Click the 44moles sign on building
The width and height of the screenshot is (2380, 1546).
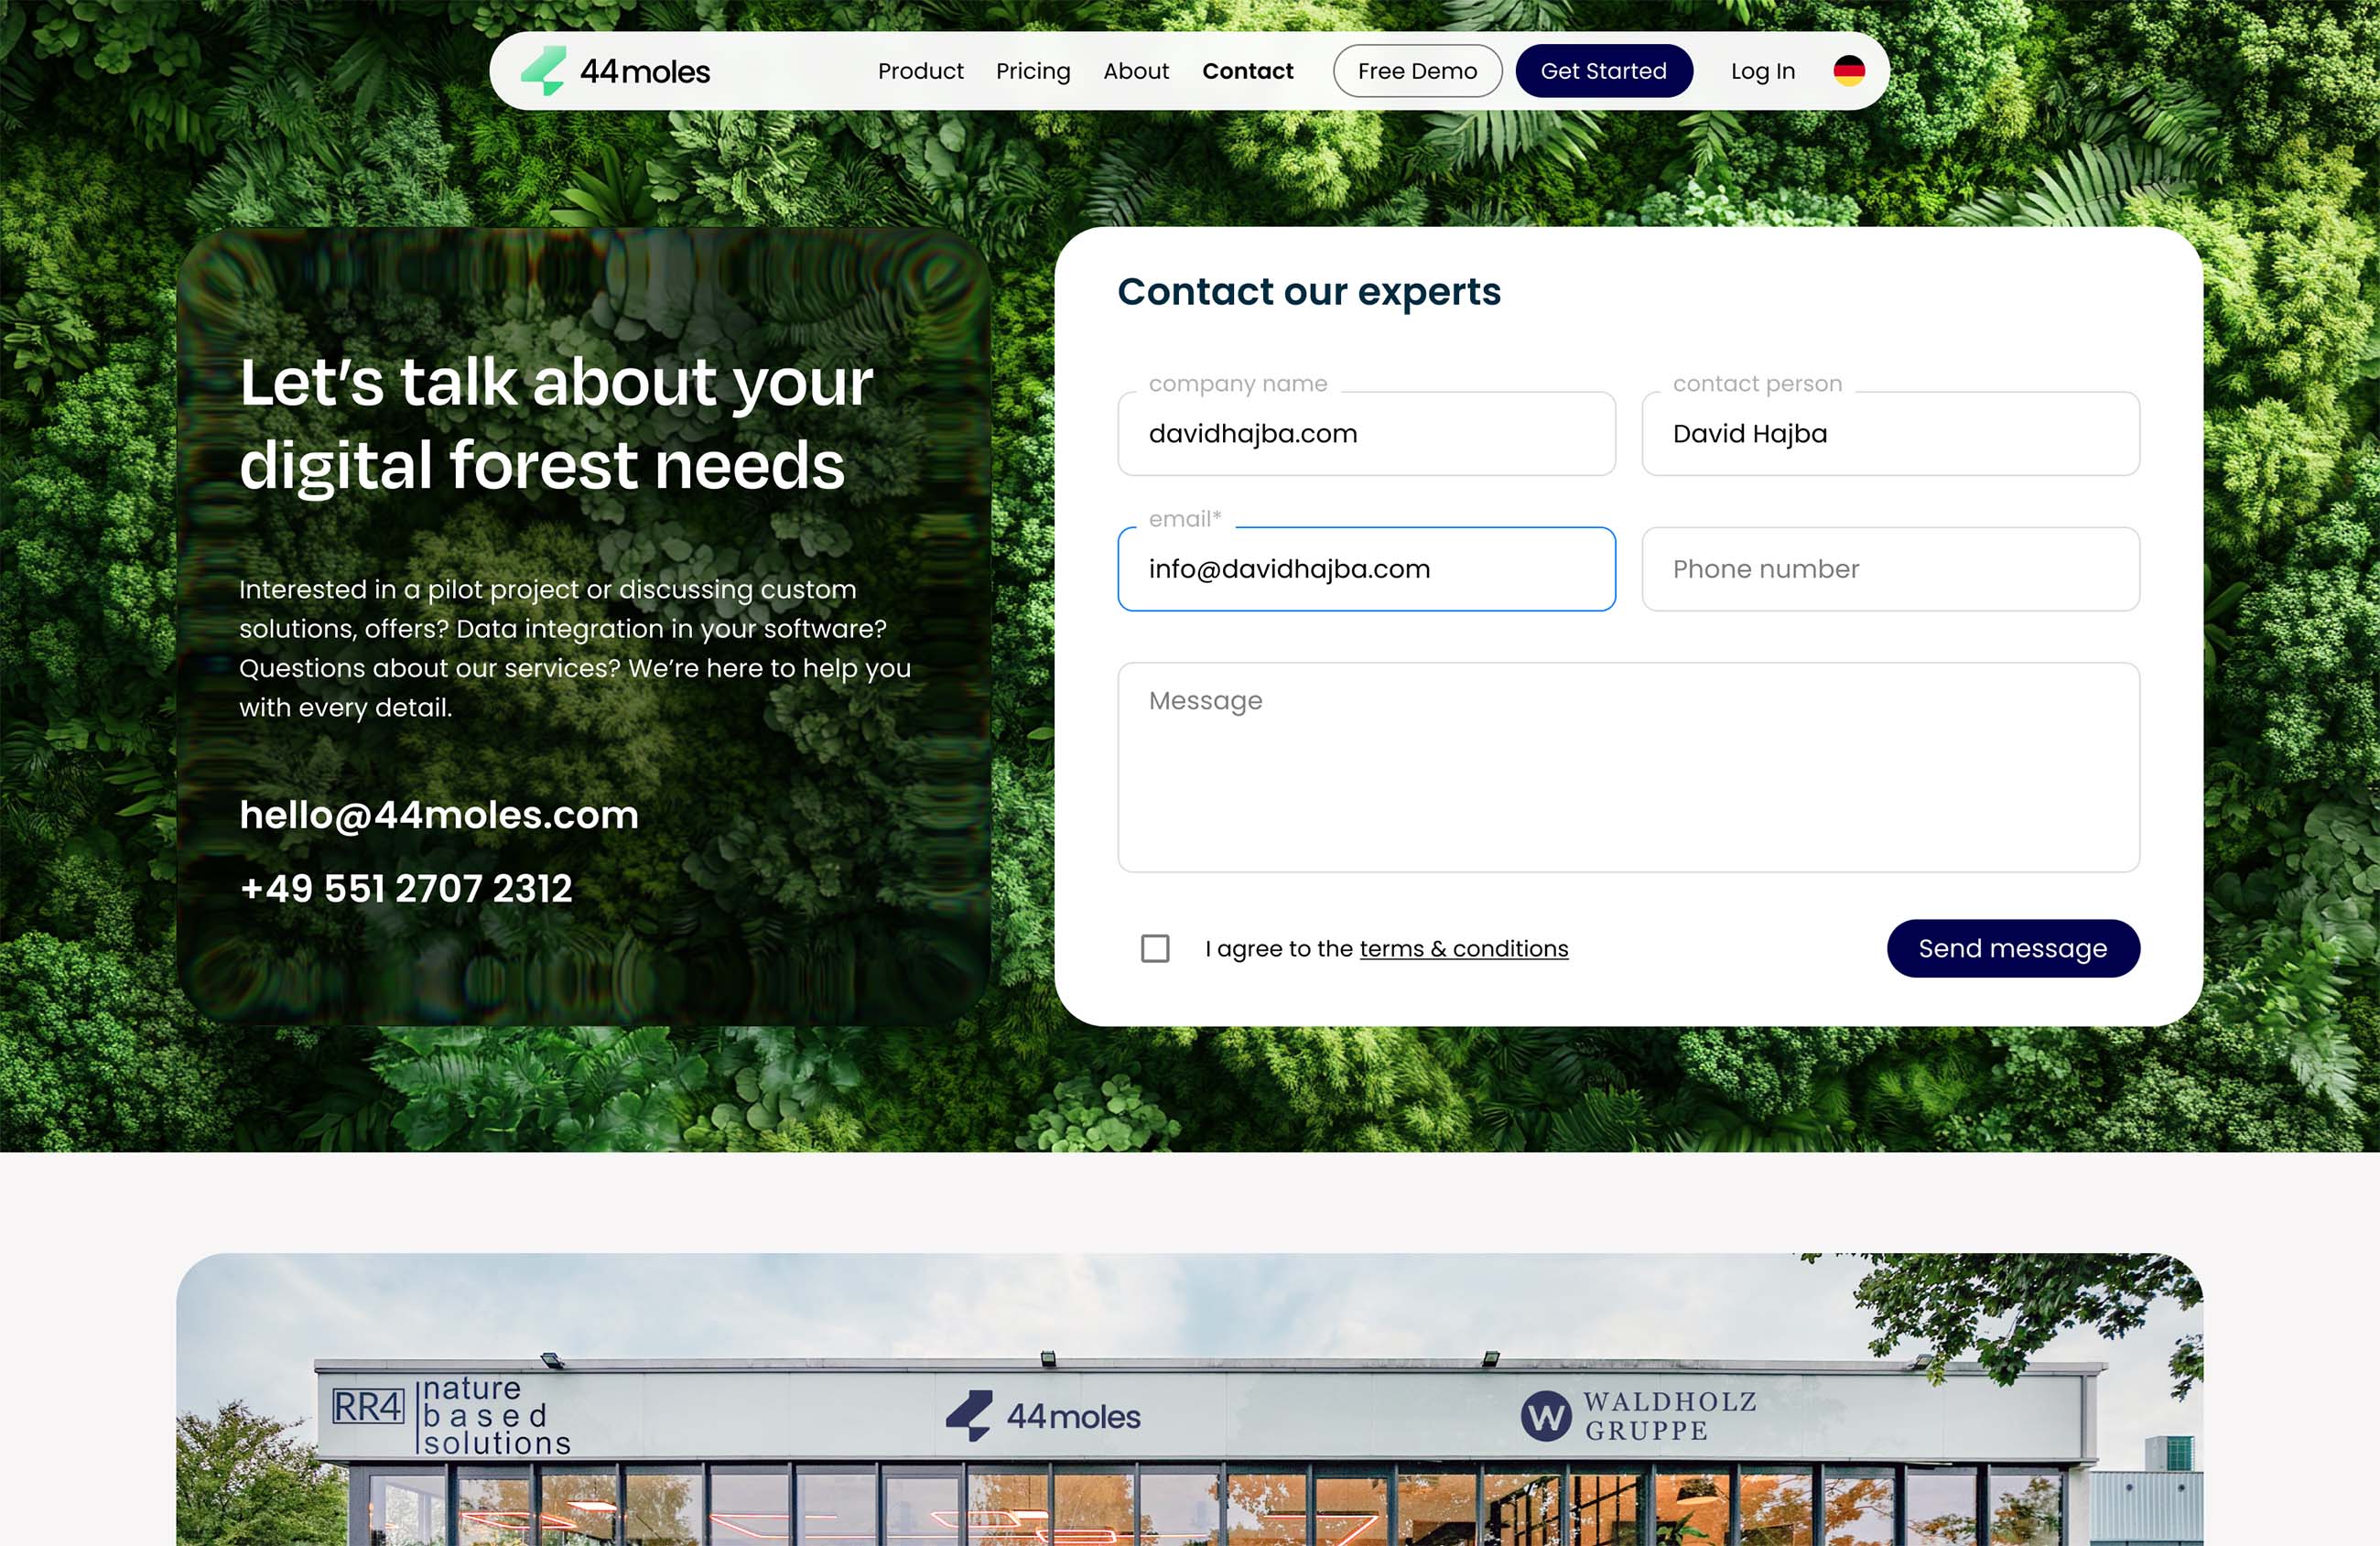point(1043,1416)
